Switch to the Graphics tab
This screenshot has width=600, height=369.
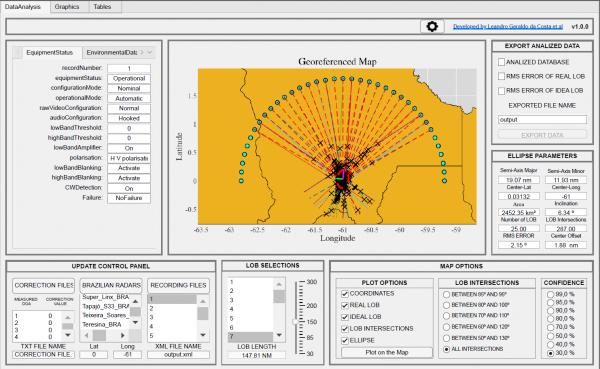pyautogui.click(x=67, y=7)
